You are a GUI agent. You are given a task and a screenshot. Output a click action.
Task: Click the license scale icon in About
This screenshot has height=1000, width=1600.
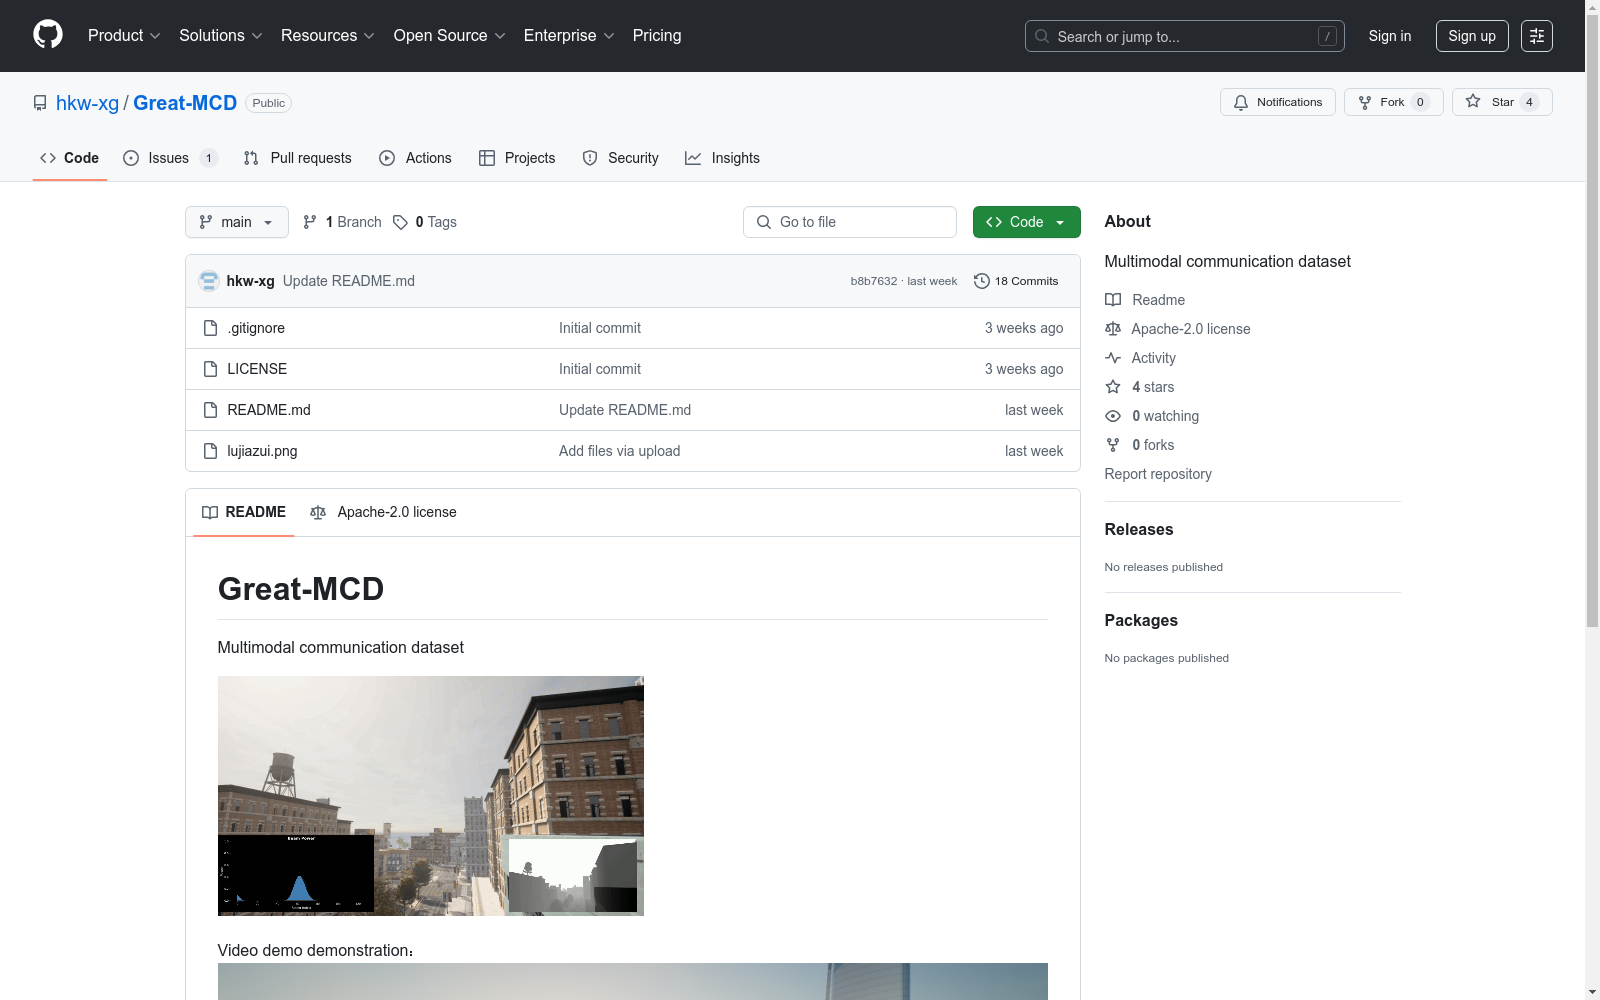coord(1113,329)
